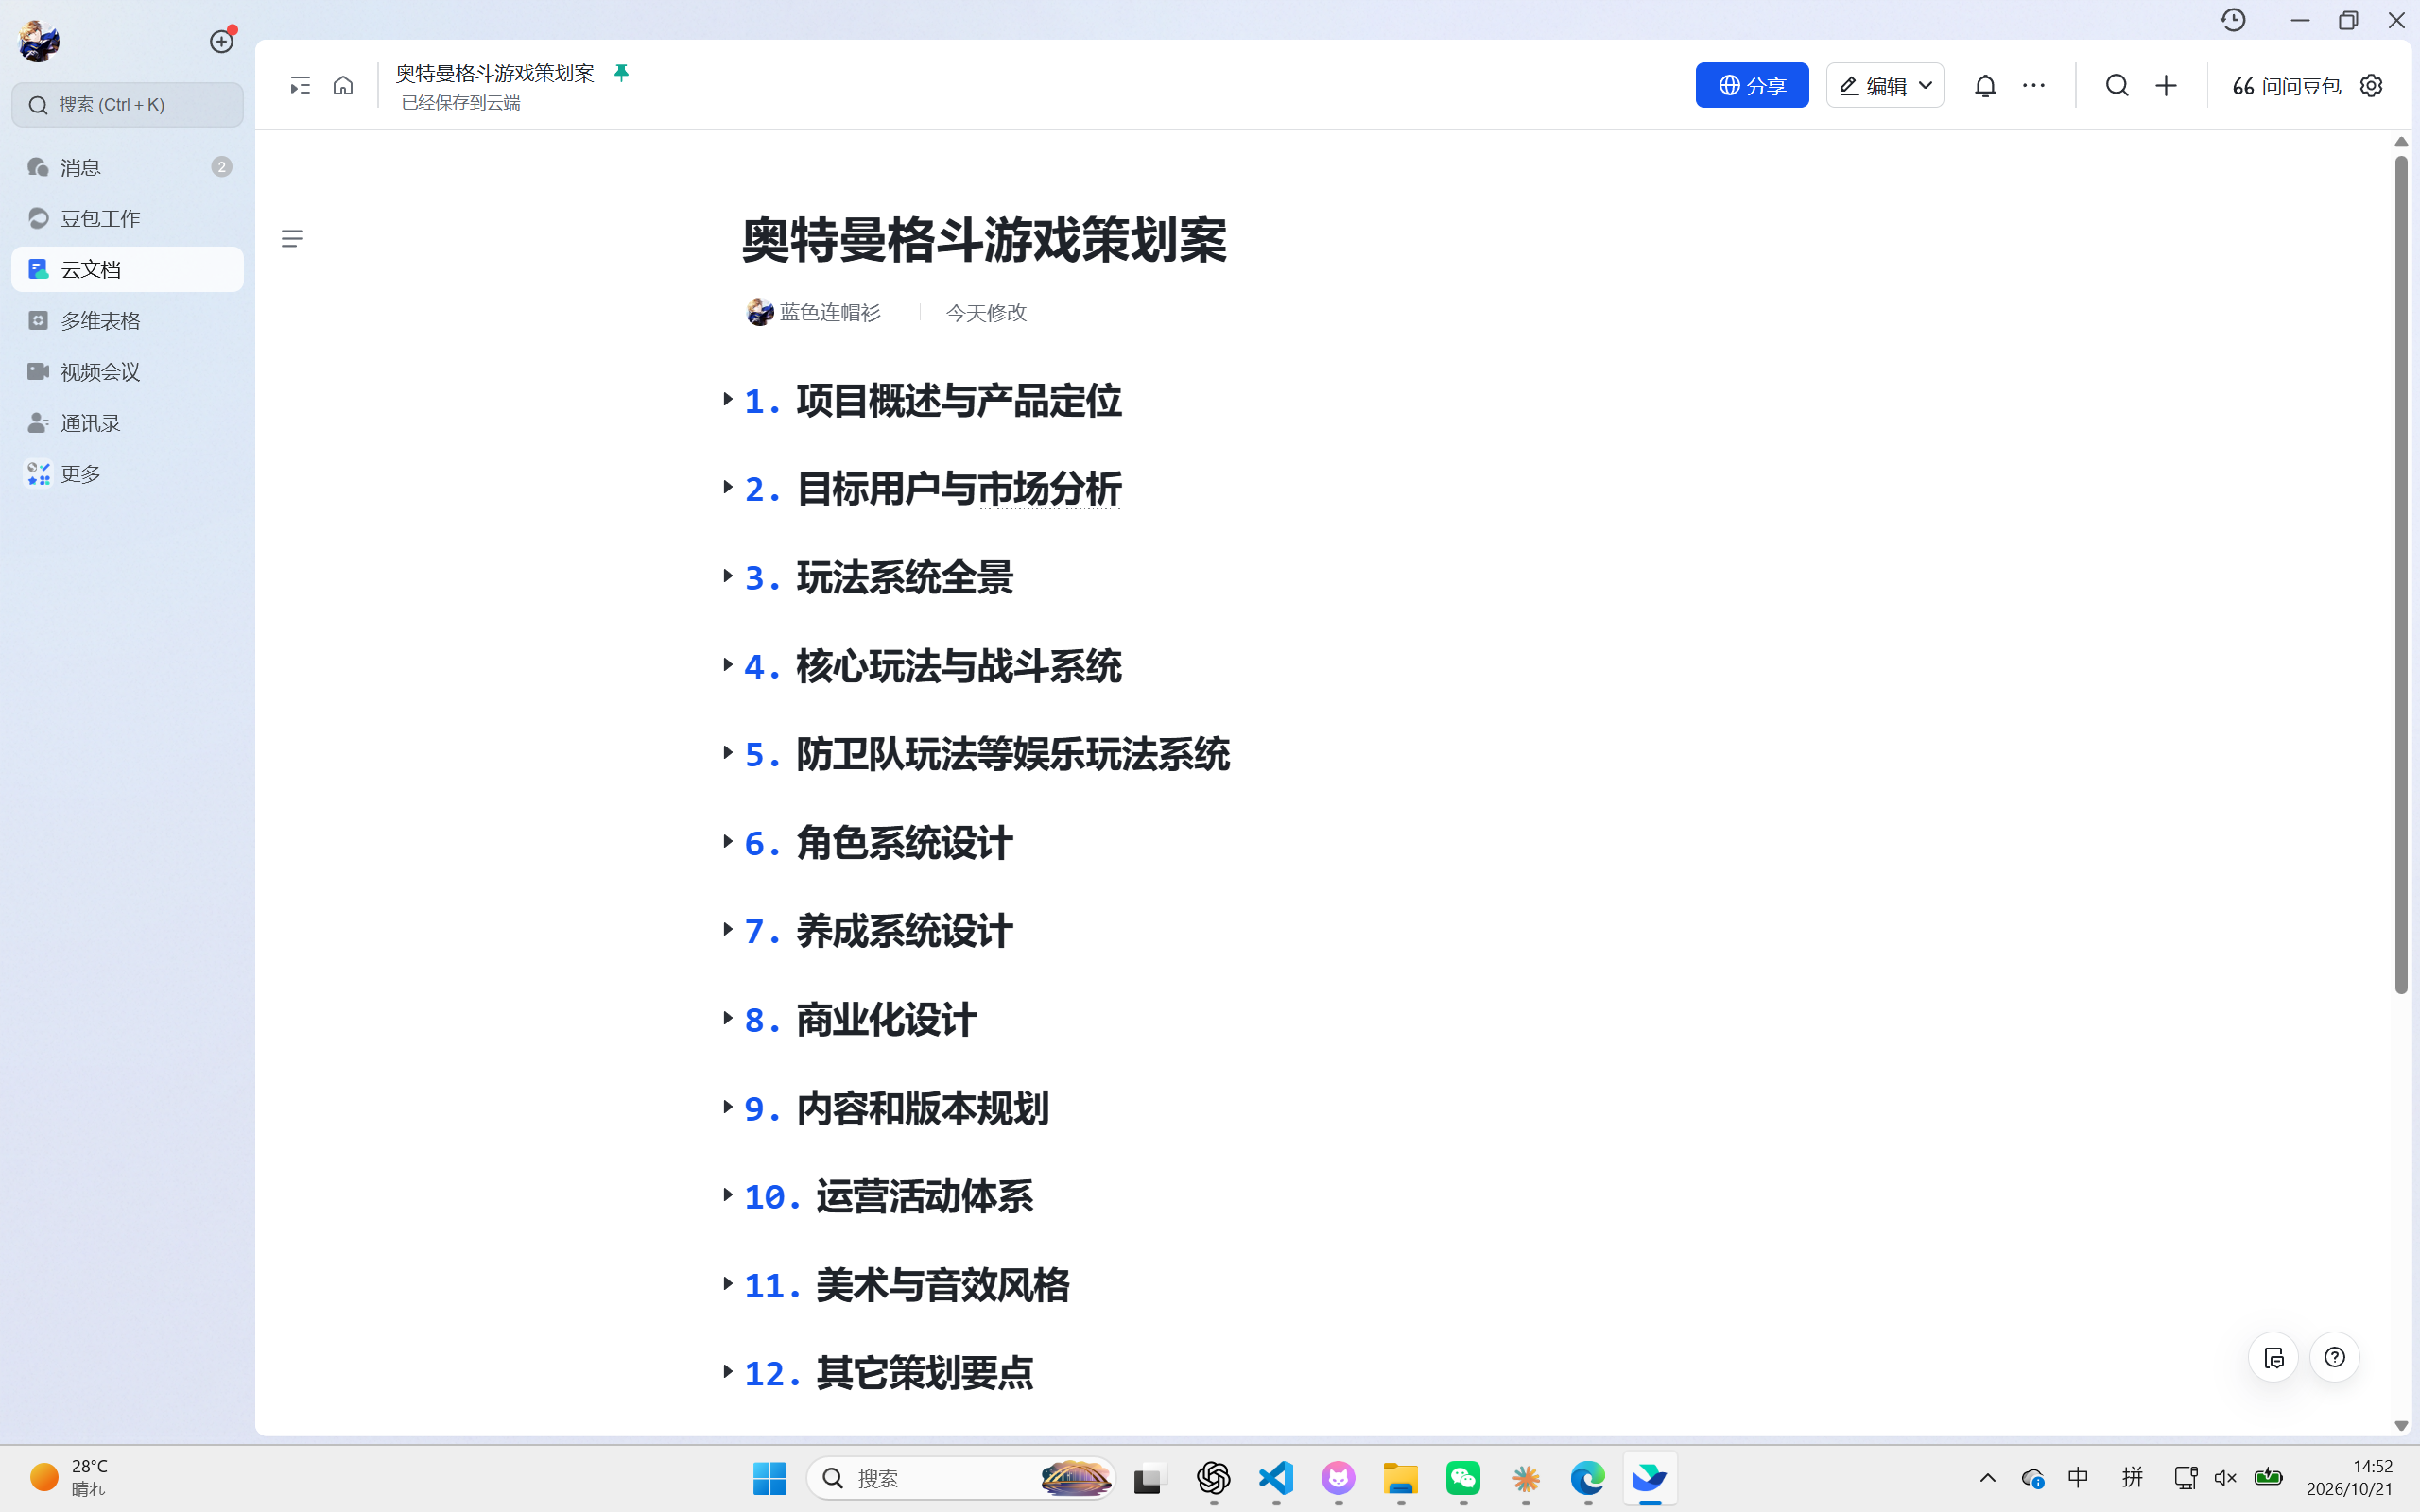Viewport: 2420px width, 1512px height.
Task: Open 视频会议 in the sidebar
Action: [127, 372]
